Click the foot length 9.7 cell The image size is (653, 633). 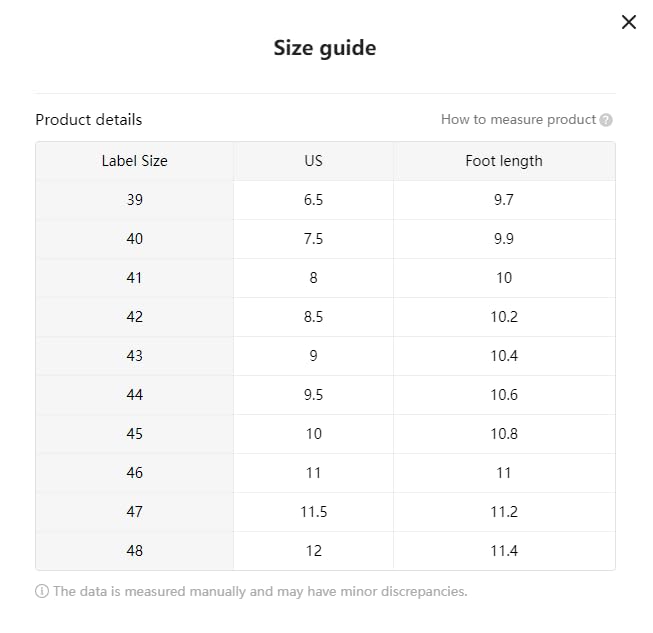click(x=504, y=199)
